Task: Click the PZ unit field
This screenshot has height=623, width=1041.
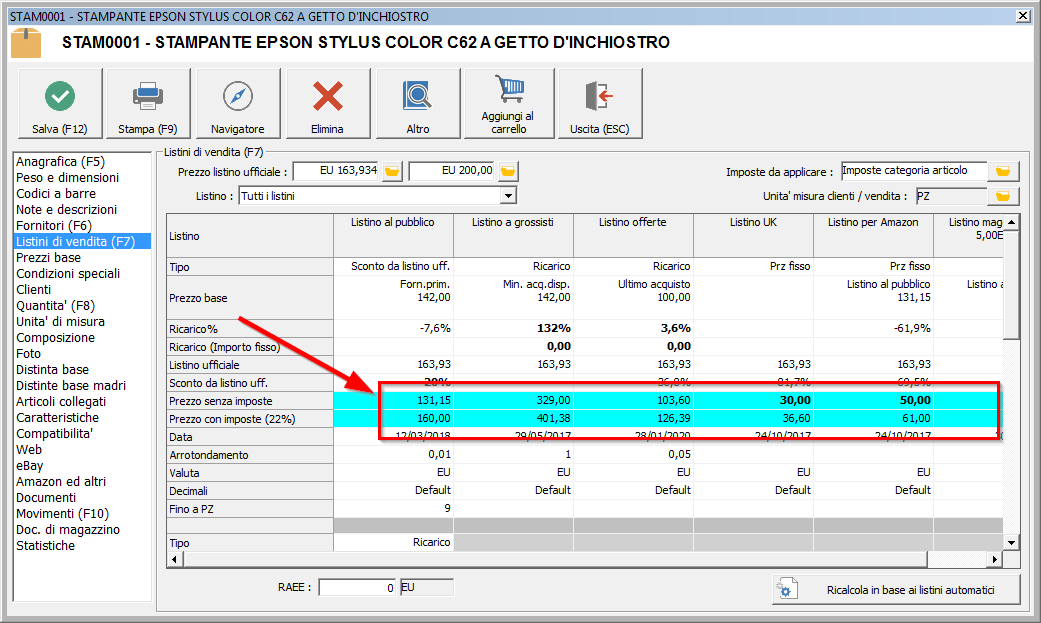Action: pos(951,196)
